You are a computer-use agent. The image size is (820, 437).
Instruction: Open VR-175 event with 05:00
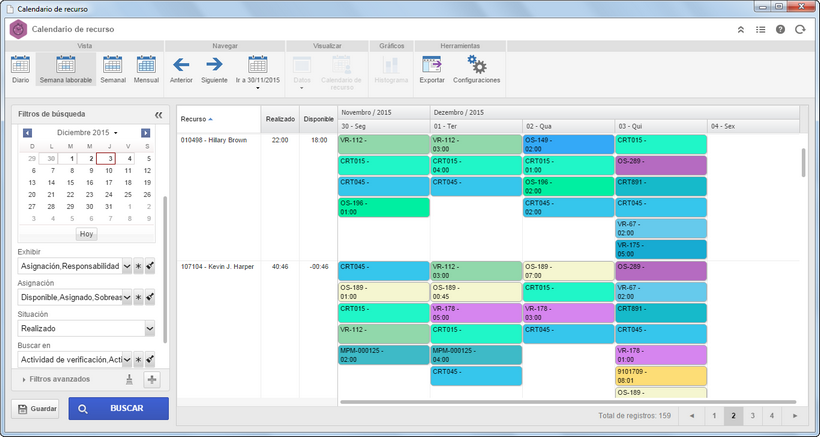tap(661, 249)
